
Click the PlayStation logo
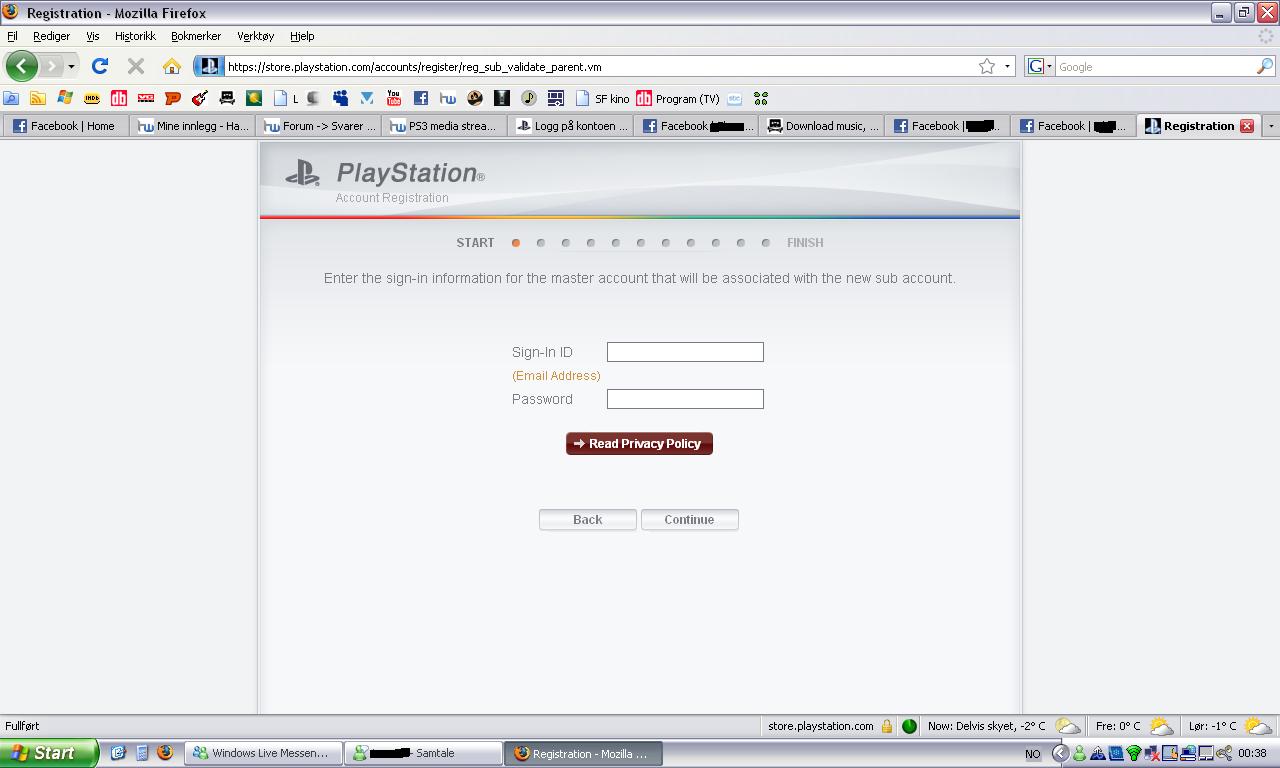point(385,173)
